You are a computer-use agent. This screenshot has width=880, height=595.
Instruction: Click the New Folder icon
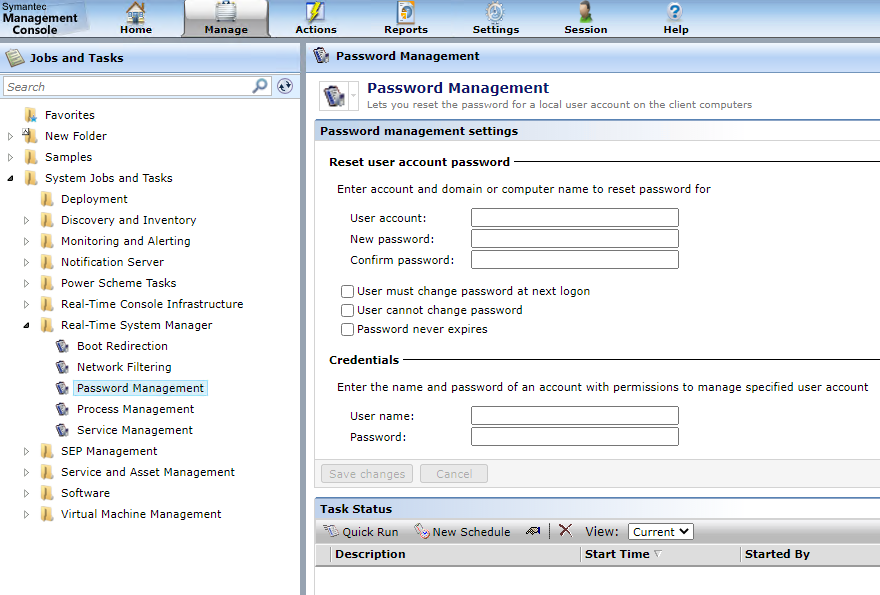coord(30,136)
